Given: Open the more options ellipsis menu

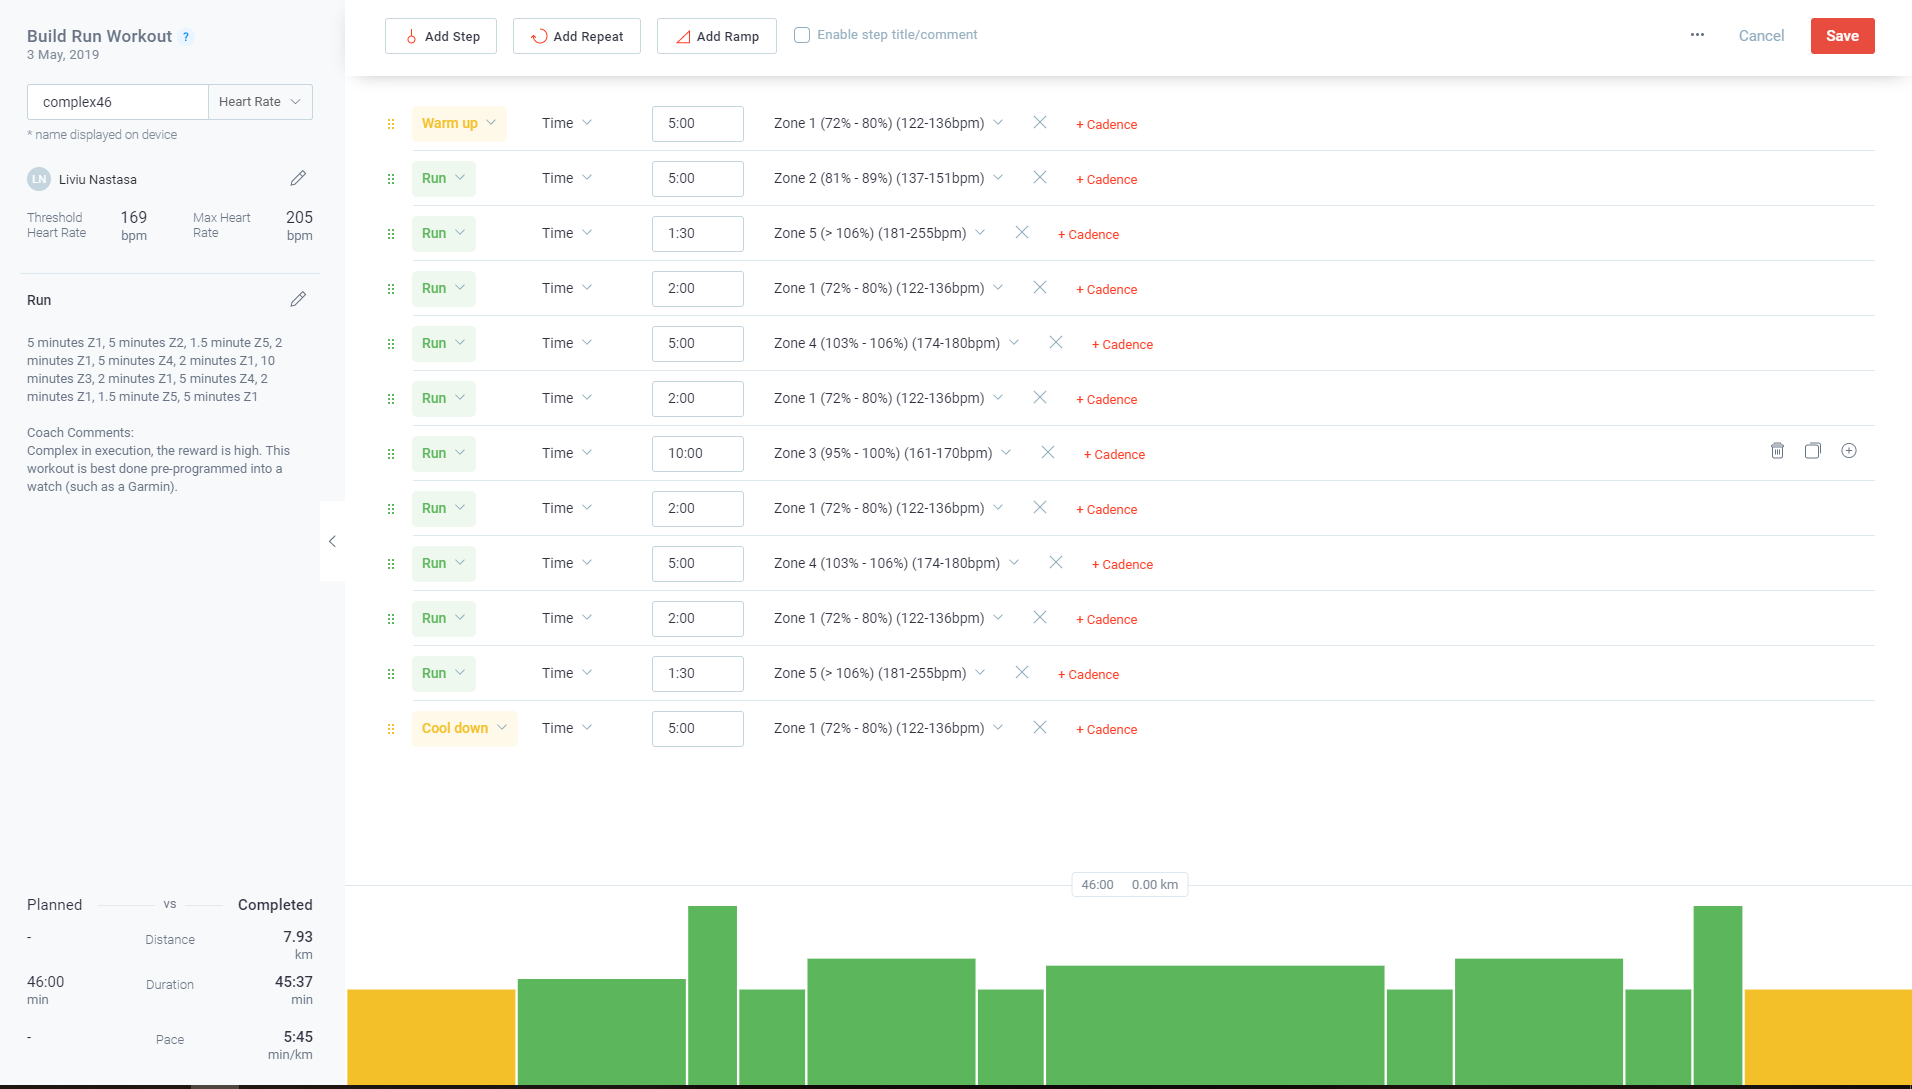Looking at the screenshot, I should pyautogui.click(x=1697, y=35).
